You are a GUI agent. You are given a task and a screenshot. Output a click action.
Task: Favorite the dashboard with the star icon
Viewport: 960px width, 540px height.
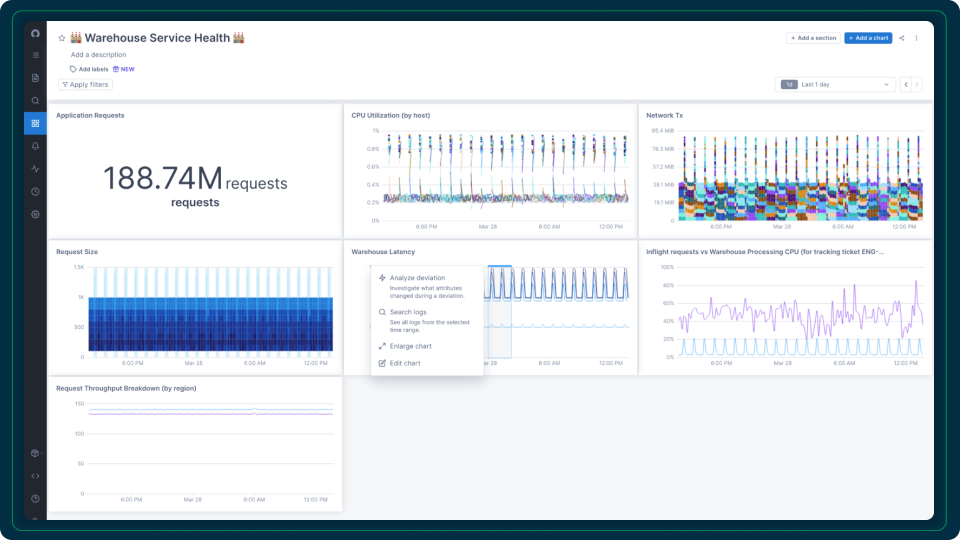[62, 38]
